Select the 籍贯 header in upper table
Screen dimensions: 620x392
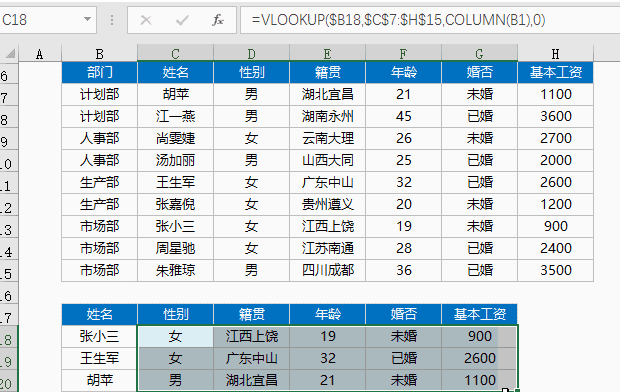(x=327, y=72)
